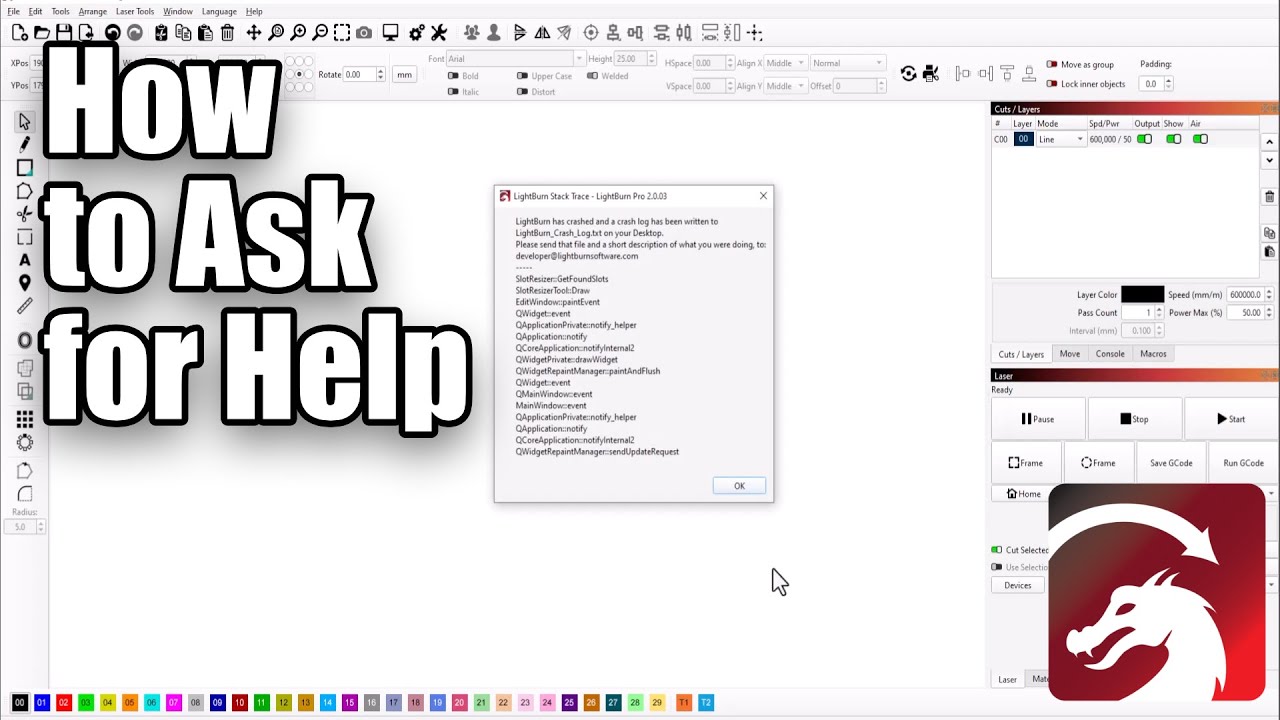Open Preview with the monitor icon
Viewport: 1280px width, 720px height.
pyautogui.click(x=390, y=33)
